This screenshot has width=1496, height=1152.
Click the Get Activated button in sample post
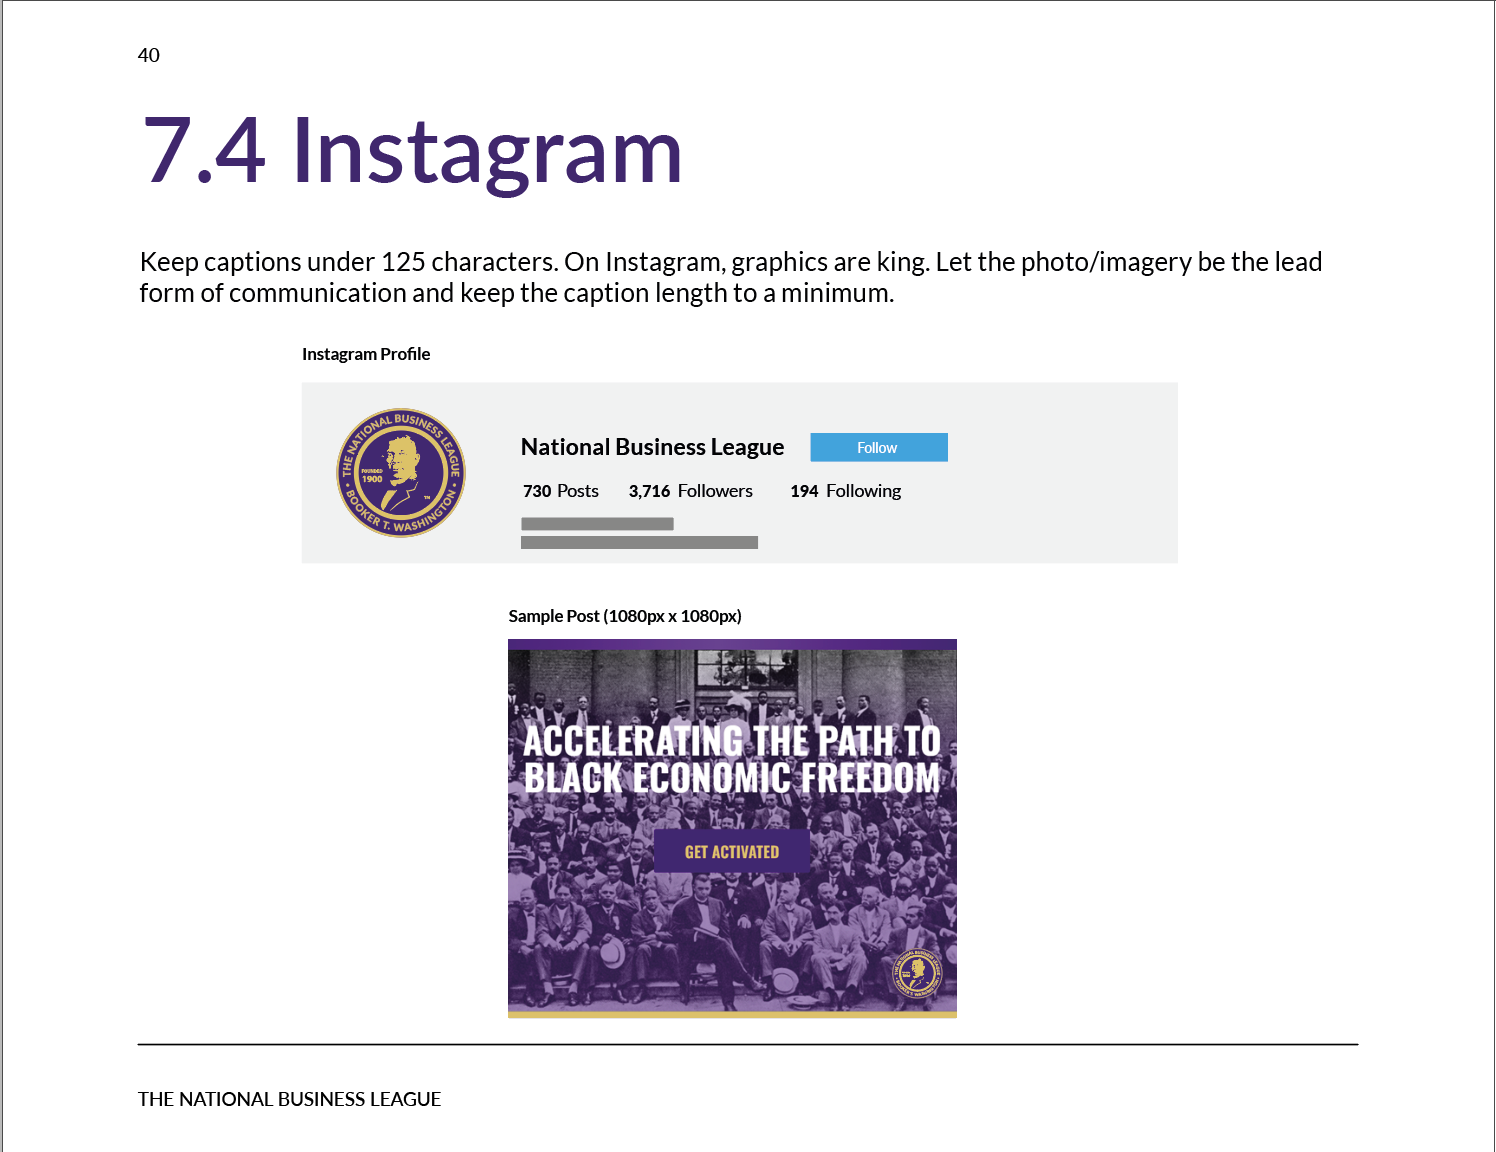[x=731, y=851]
